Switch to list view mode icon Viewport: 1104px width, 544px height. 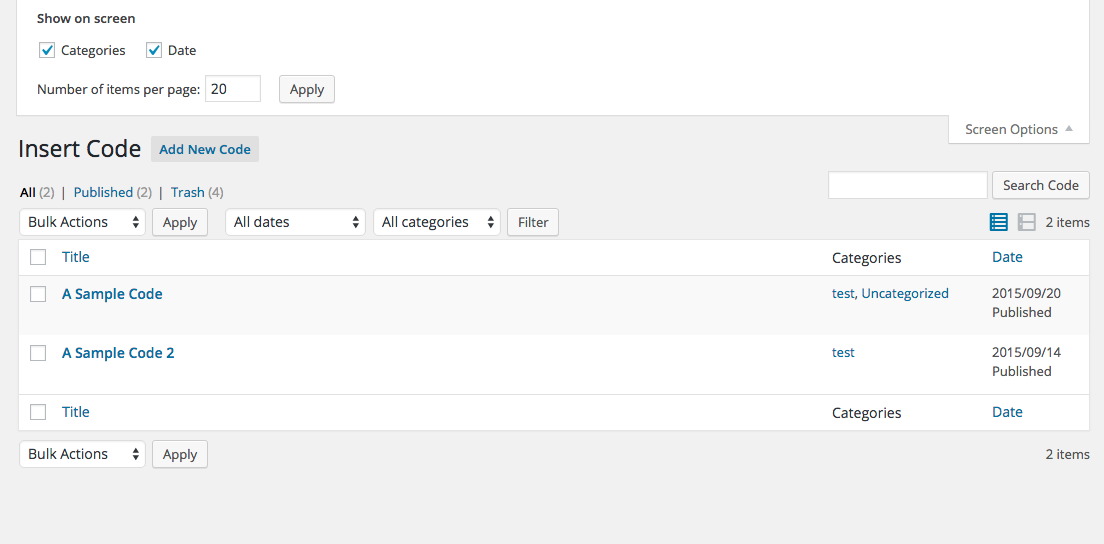tap(998, 222)
